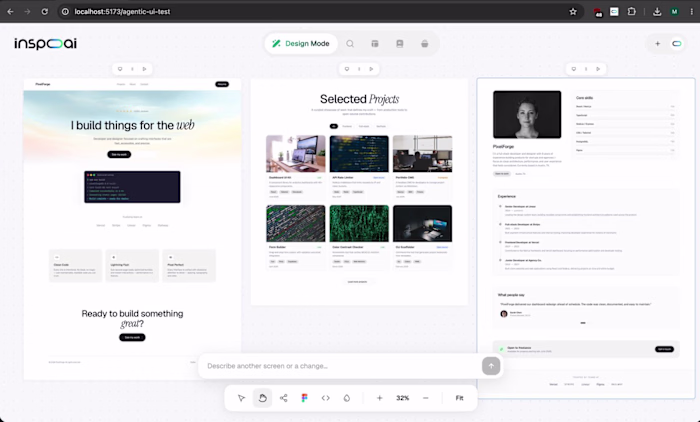Viewport: 700px width, 422px height.
Task: Open the layout panel icon beside search
Action: pyautogui.click(x=375, y=43)
